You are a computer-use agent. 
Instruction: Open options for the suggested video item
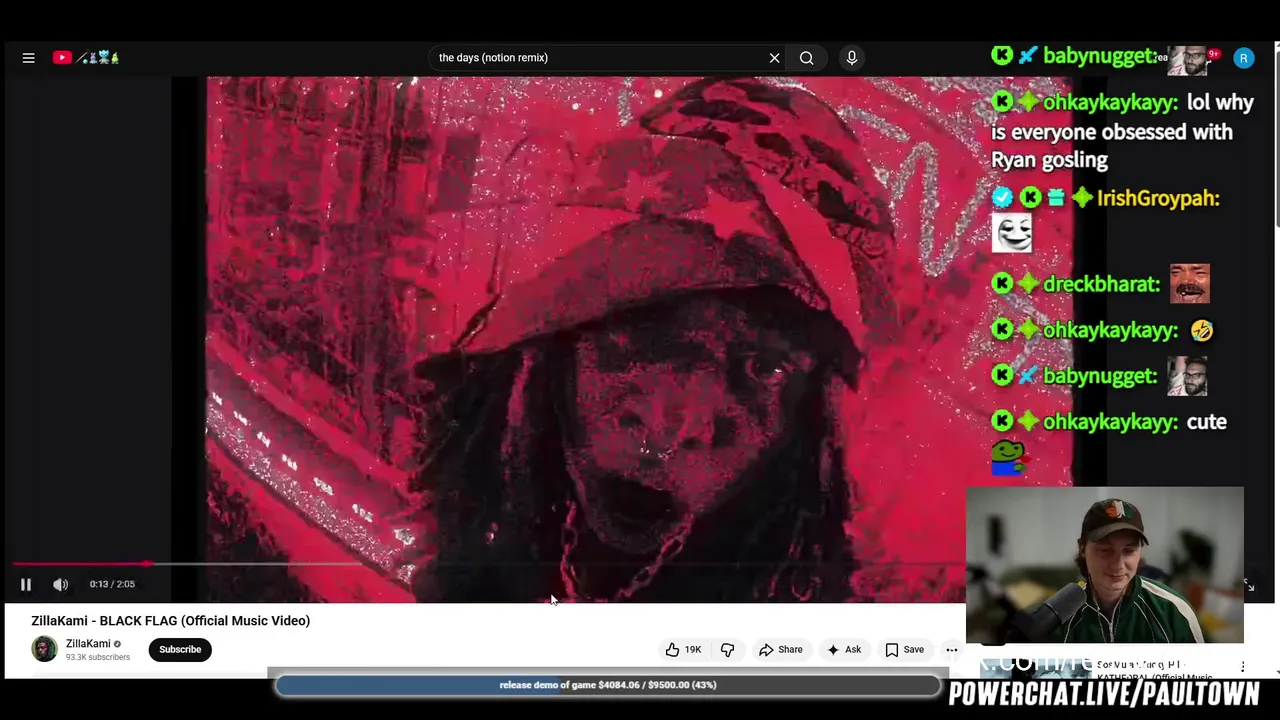coord(1243,667)
